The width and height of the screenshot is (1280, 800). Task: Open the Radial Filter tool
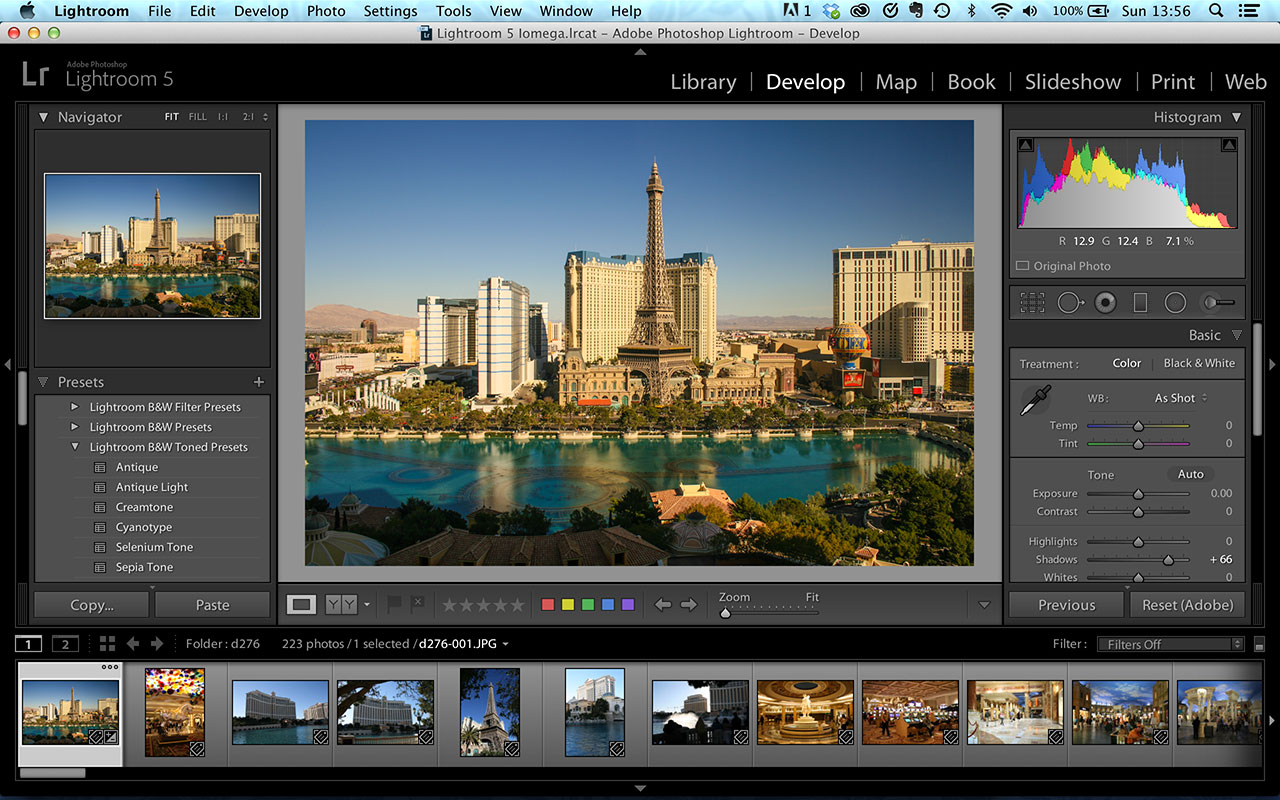click(1175, 302)
